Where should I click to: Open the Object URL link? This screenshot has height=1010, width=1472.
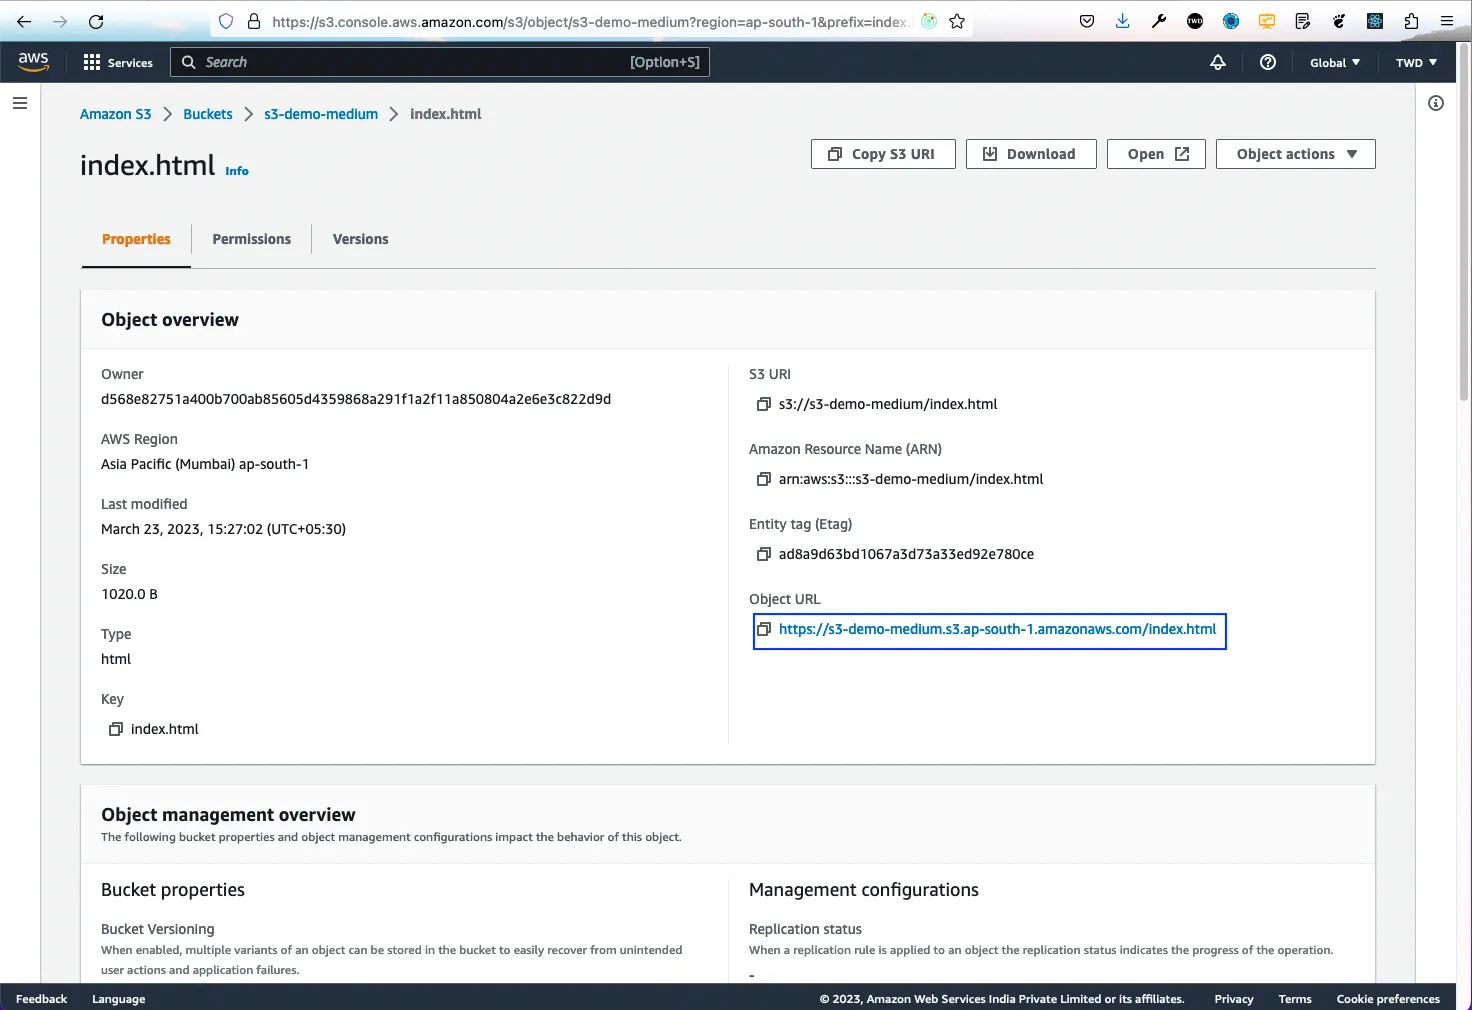(997, 629)
